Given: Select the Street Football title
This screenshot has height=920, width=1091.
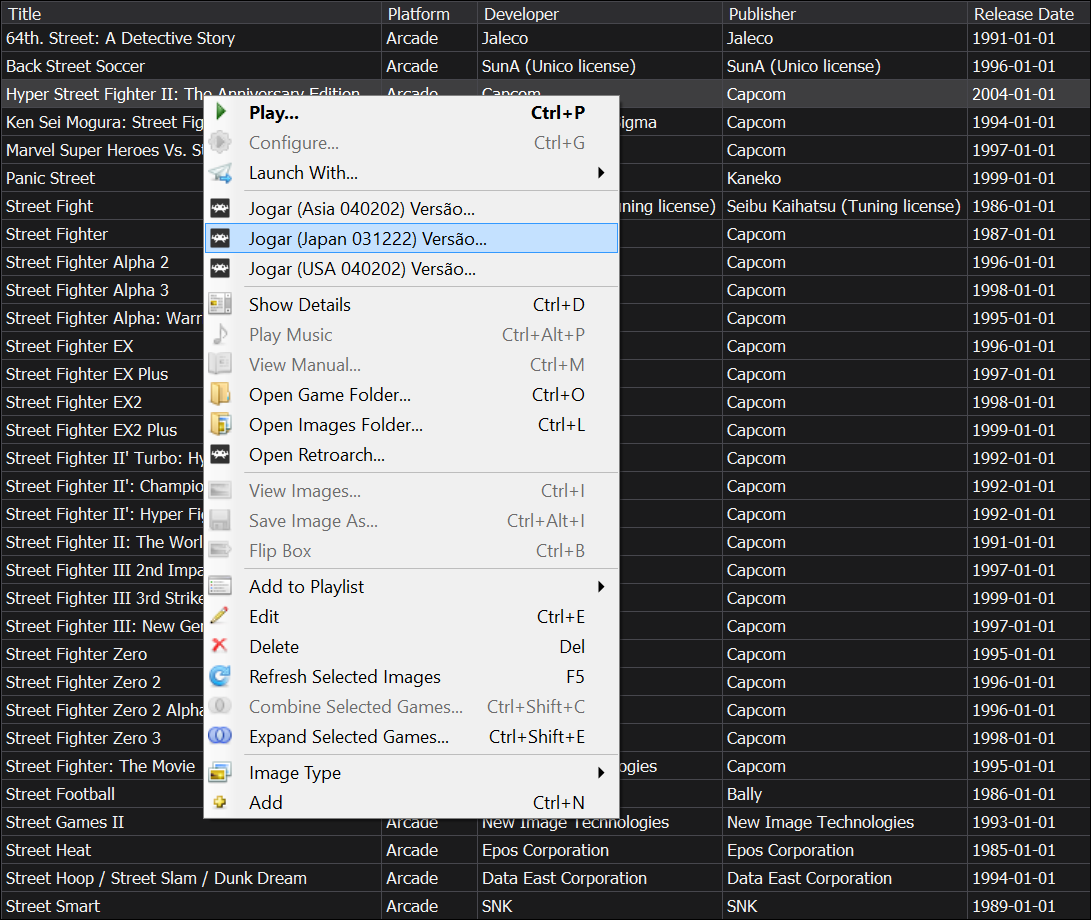Looking at the screenshot, I should pos(60,793).
